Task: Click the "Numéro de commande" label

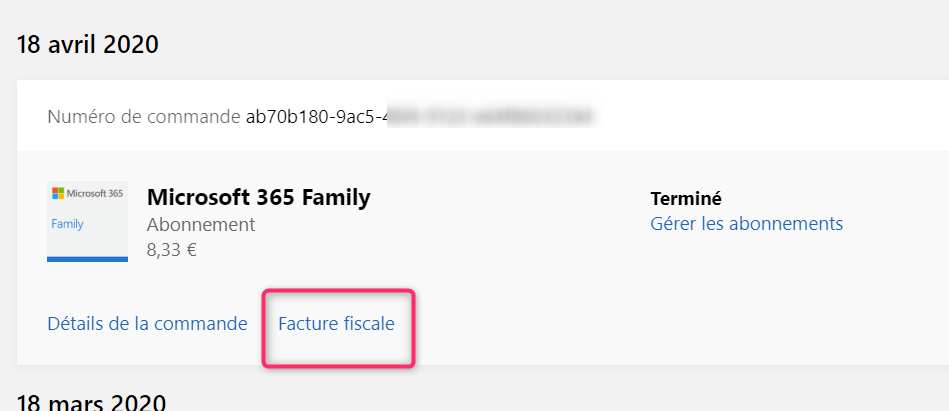Action: (x=143, y=117)
